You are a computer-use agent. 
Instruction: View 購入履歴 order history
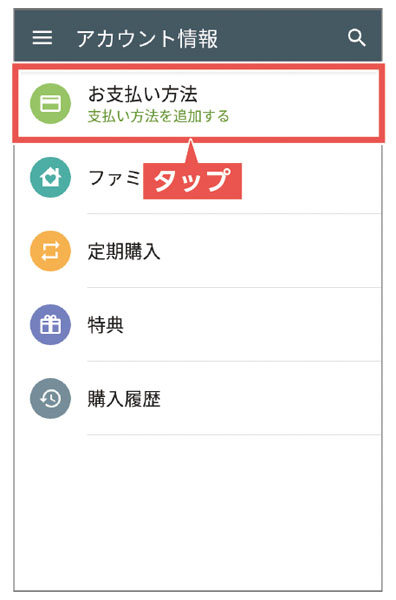coord(124,399)
